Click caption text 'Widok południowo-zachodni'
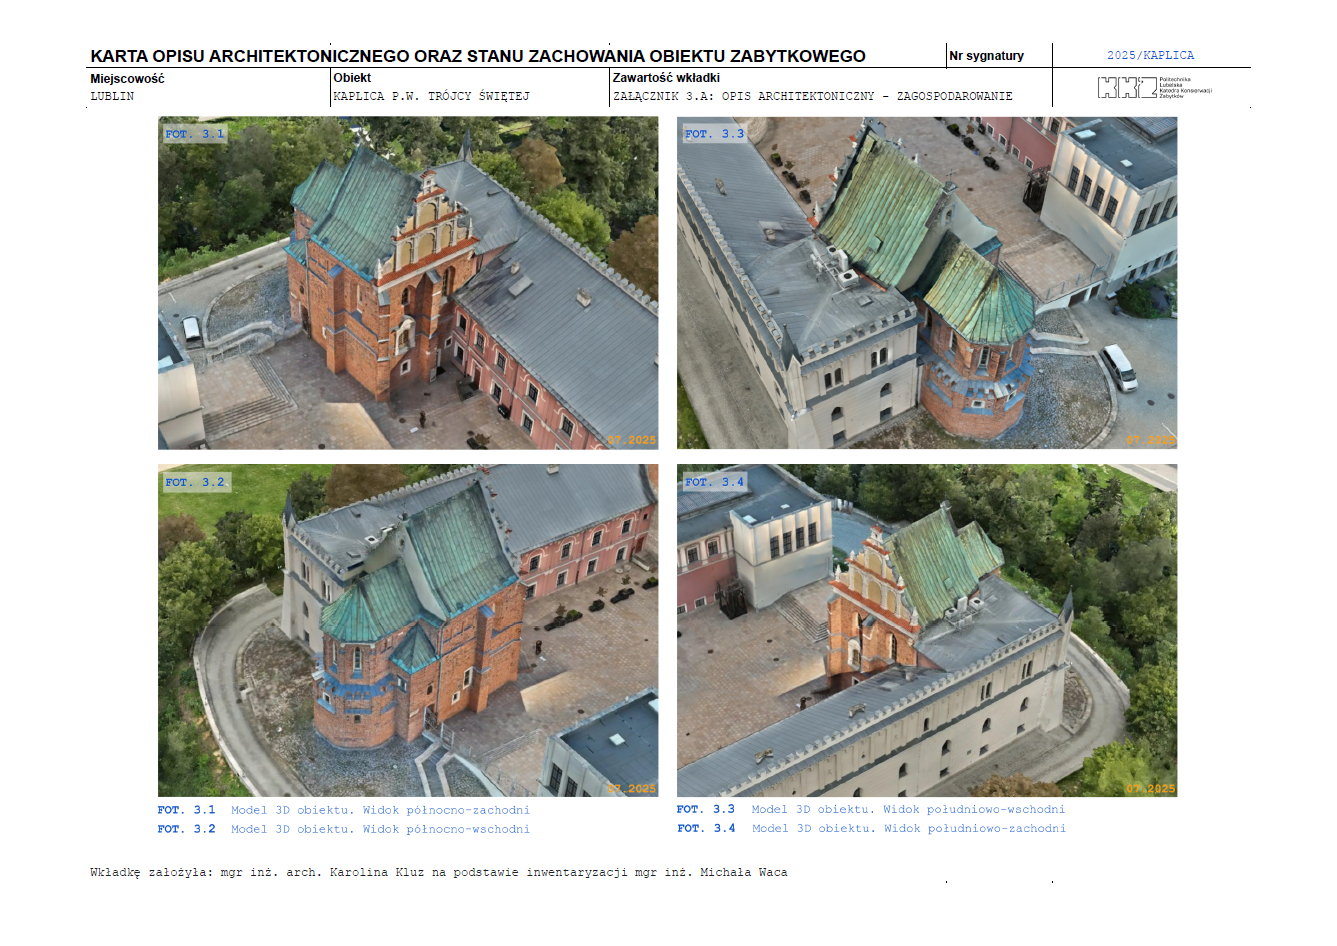 point(975,828)
